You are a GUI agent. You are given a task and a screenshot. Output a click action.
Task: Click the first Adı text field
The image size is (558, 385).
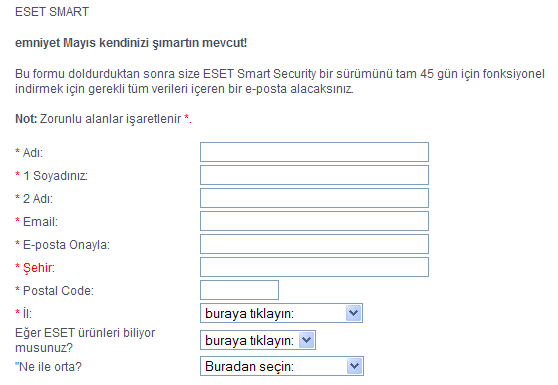coord(314,152)
